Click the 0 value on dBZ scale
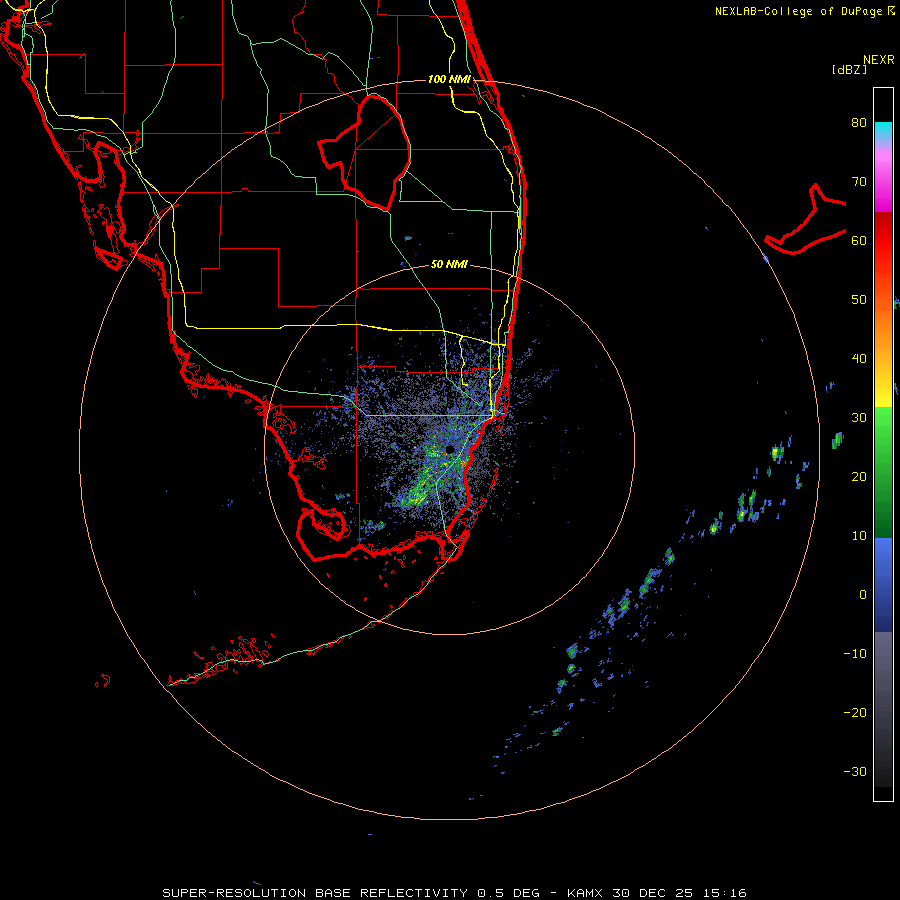 pos(863,595)
